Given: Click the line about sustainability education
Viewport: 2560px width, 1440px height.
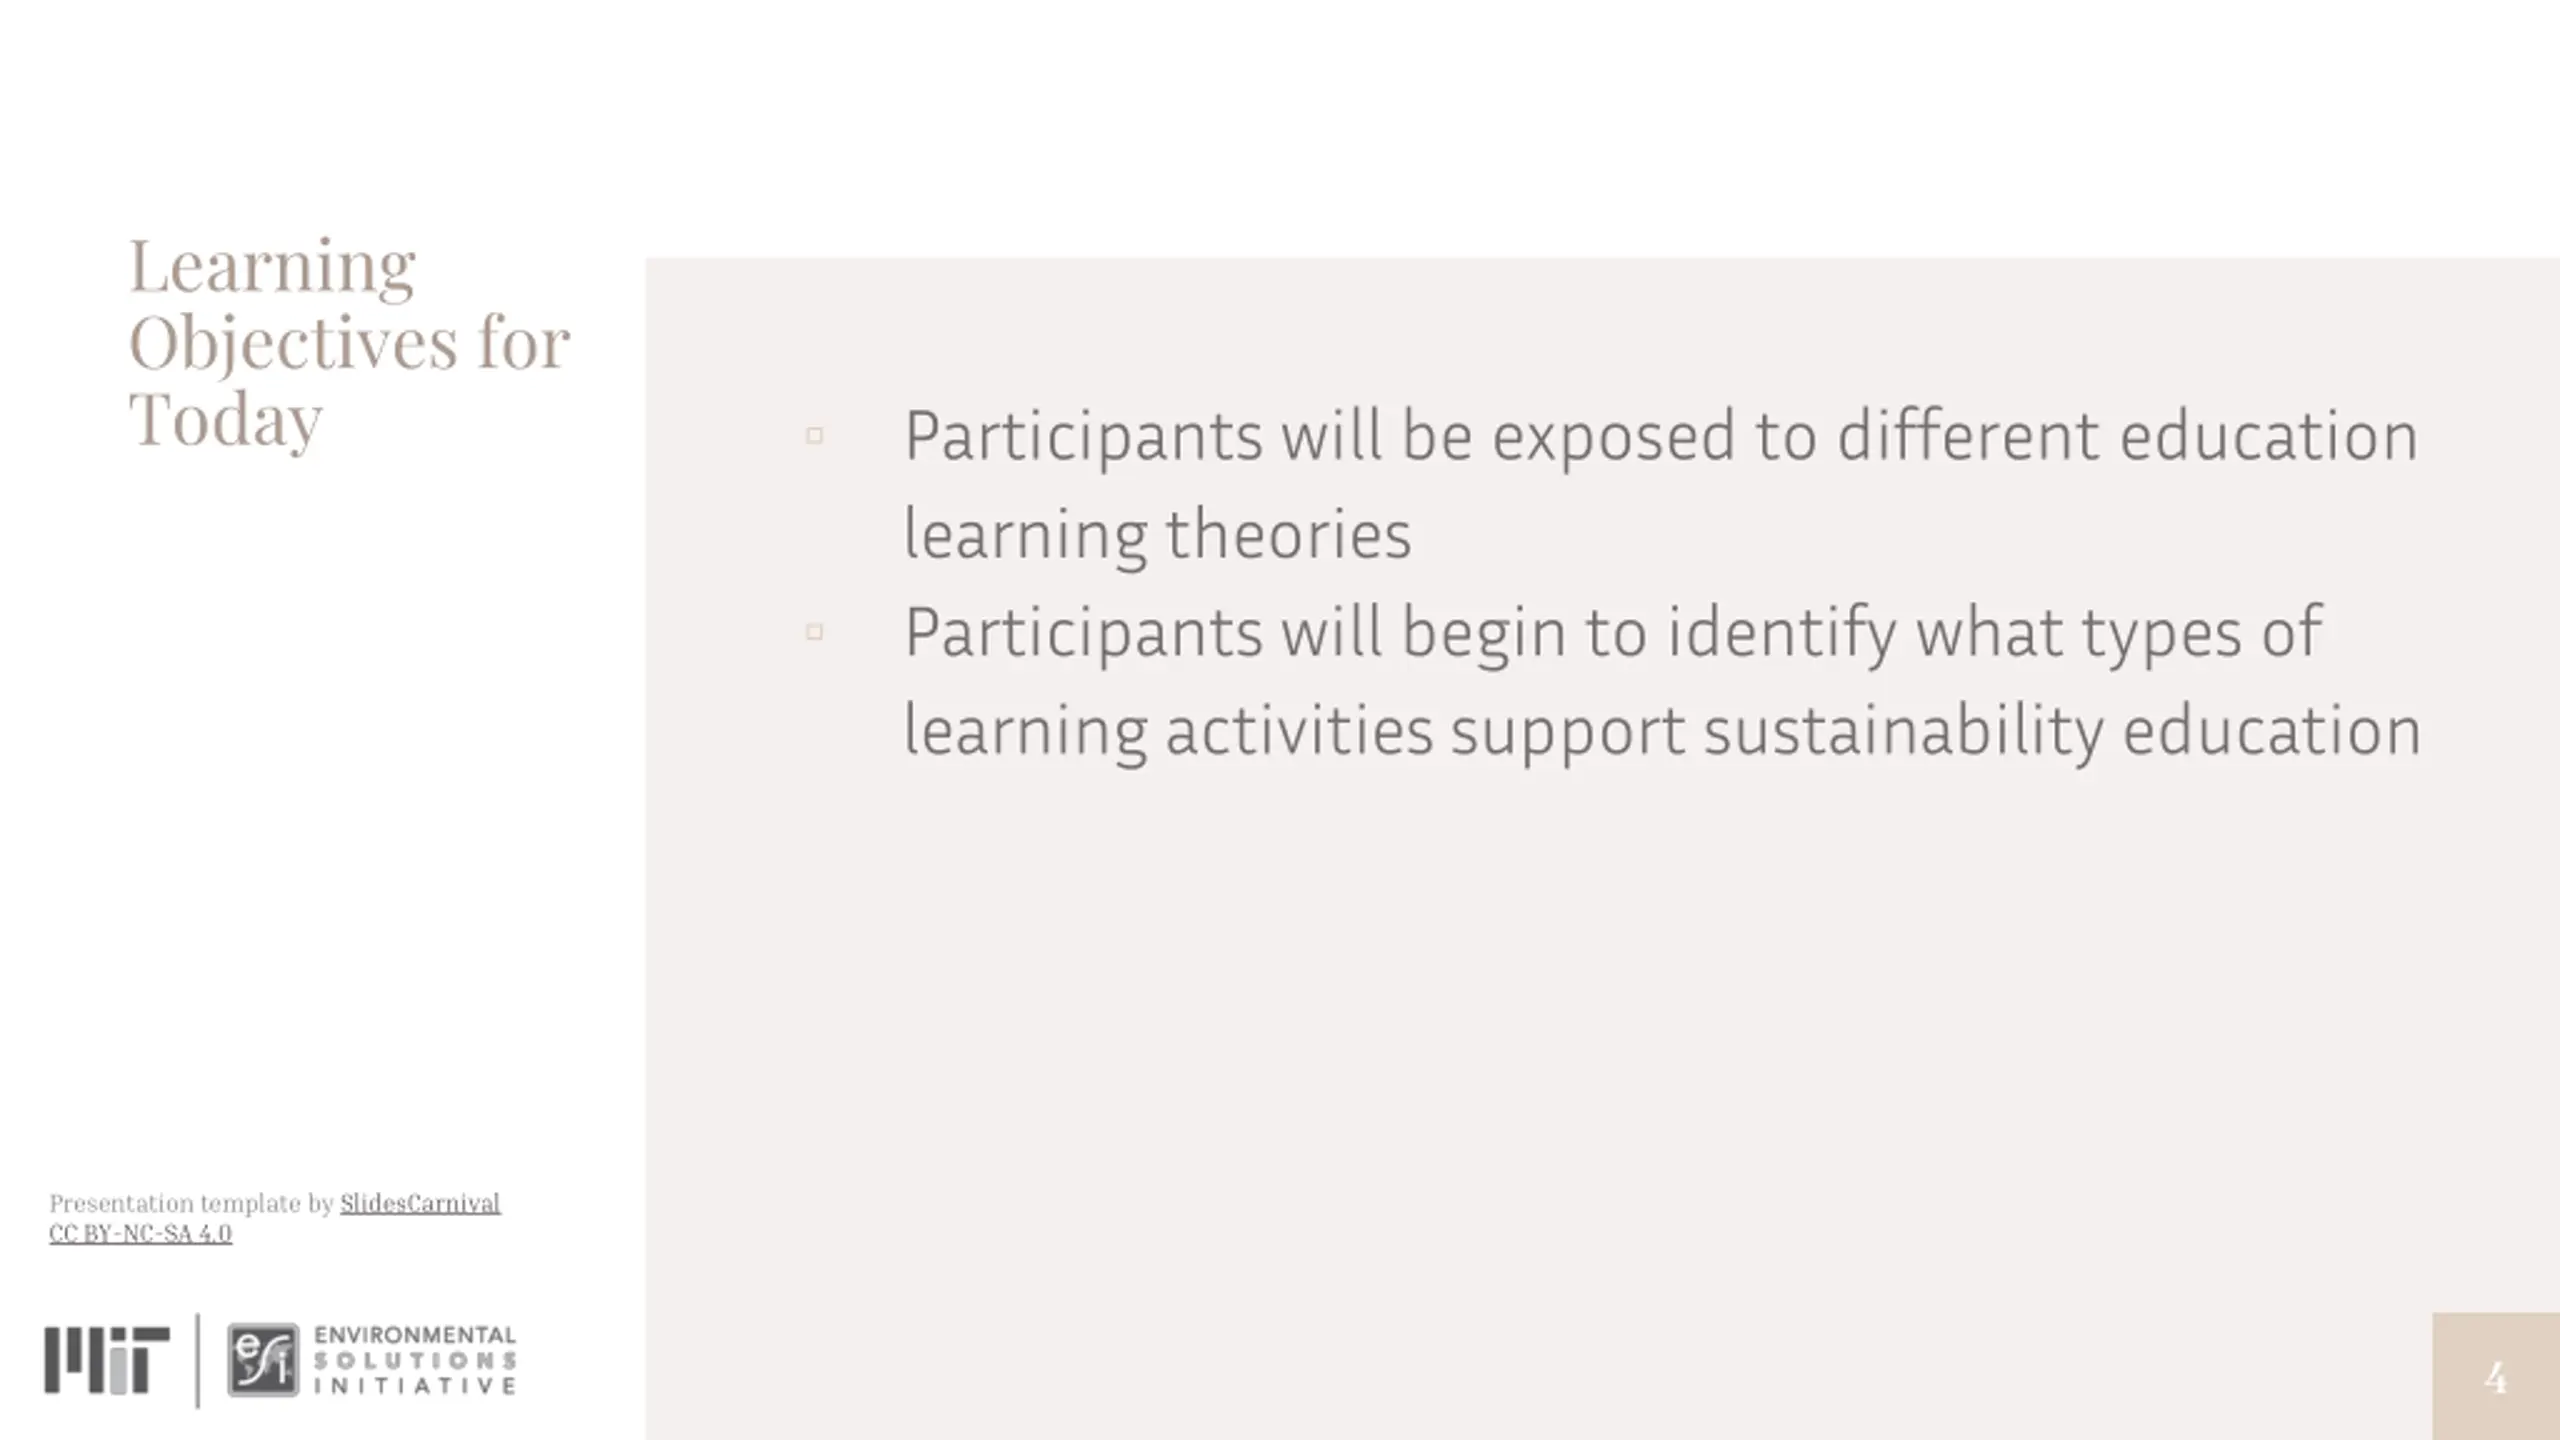Looking at the screenshot, I should click(1662, 731).
